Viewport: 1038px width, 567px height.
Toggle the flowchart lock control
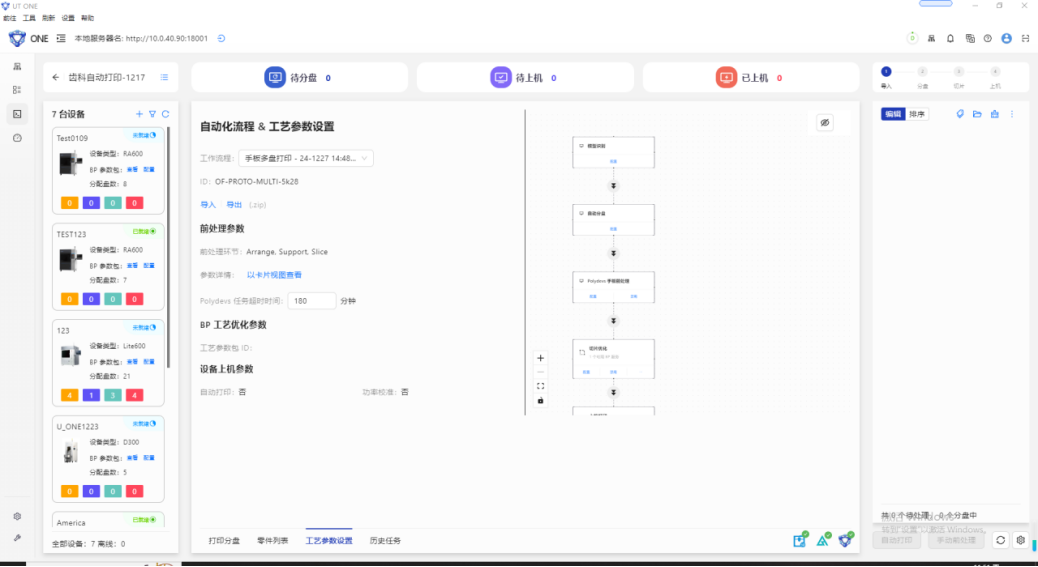541,400
